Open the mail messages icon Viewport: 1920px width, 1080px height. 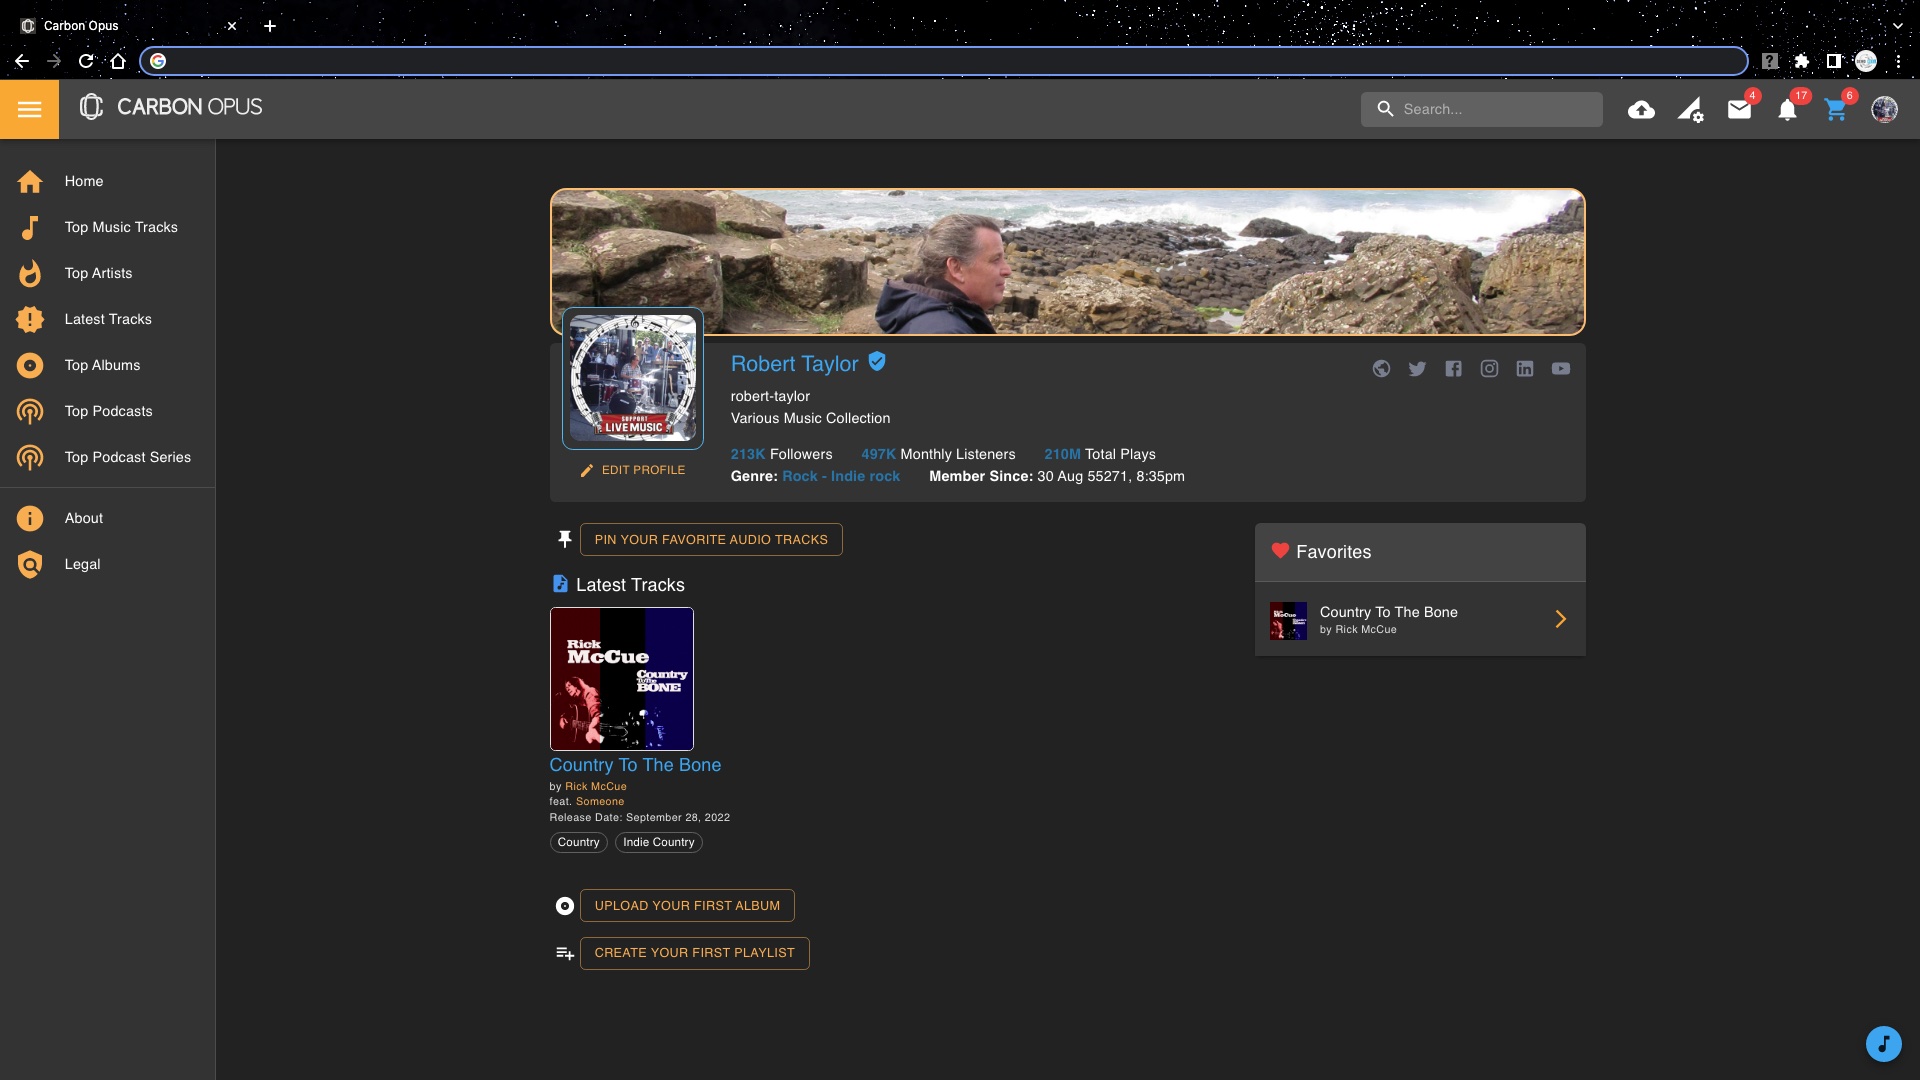click(x=1739, y=110)
